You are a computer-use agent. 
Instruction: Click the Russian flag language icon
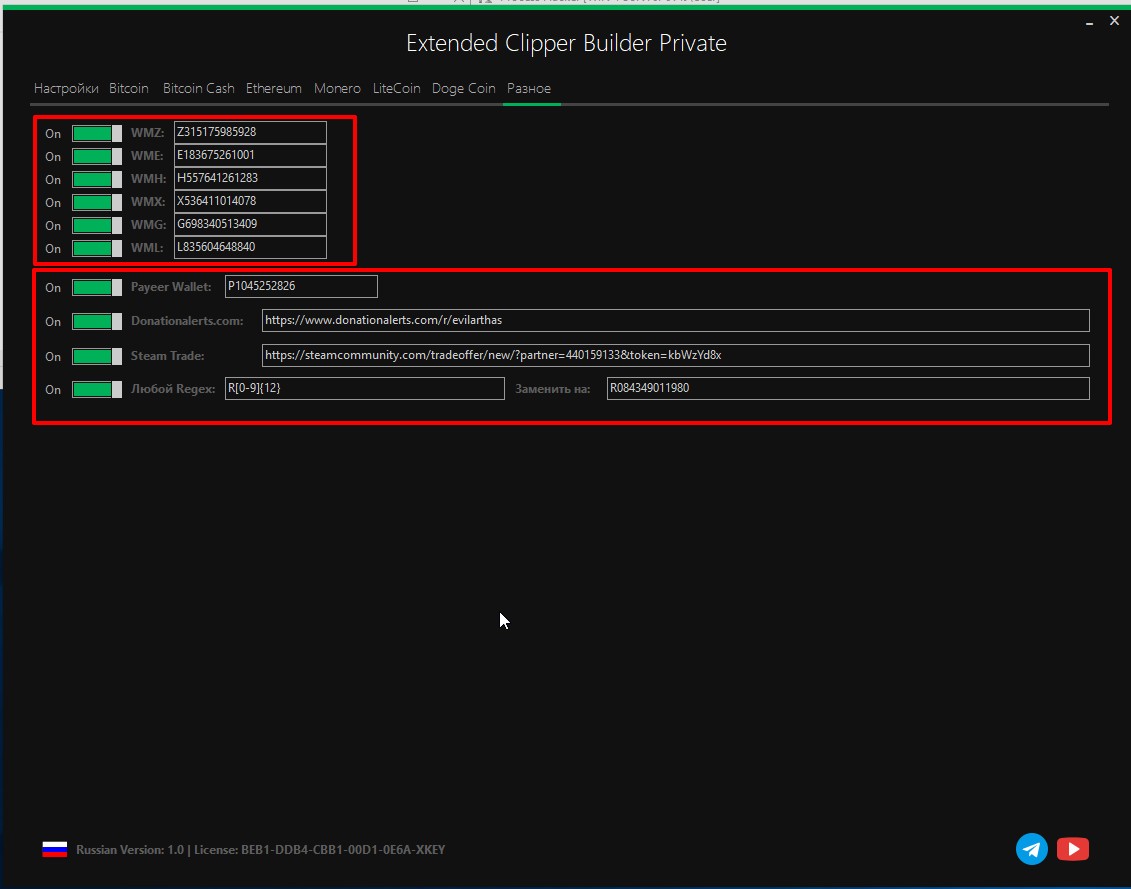point(55,849)
